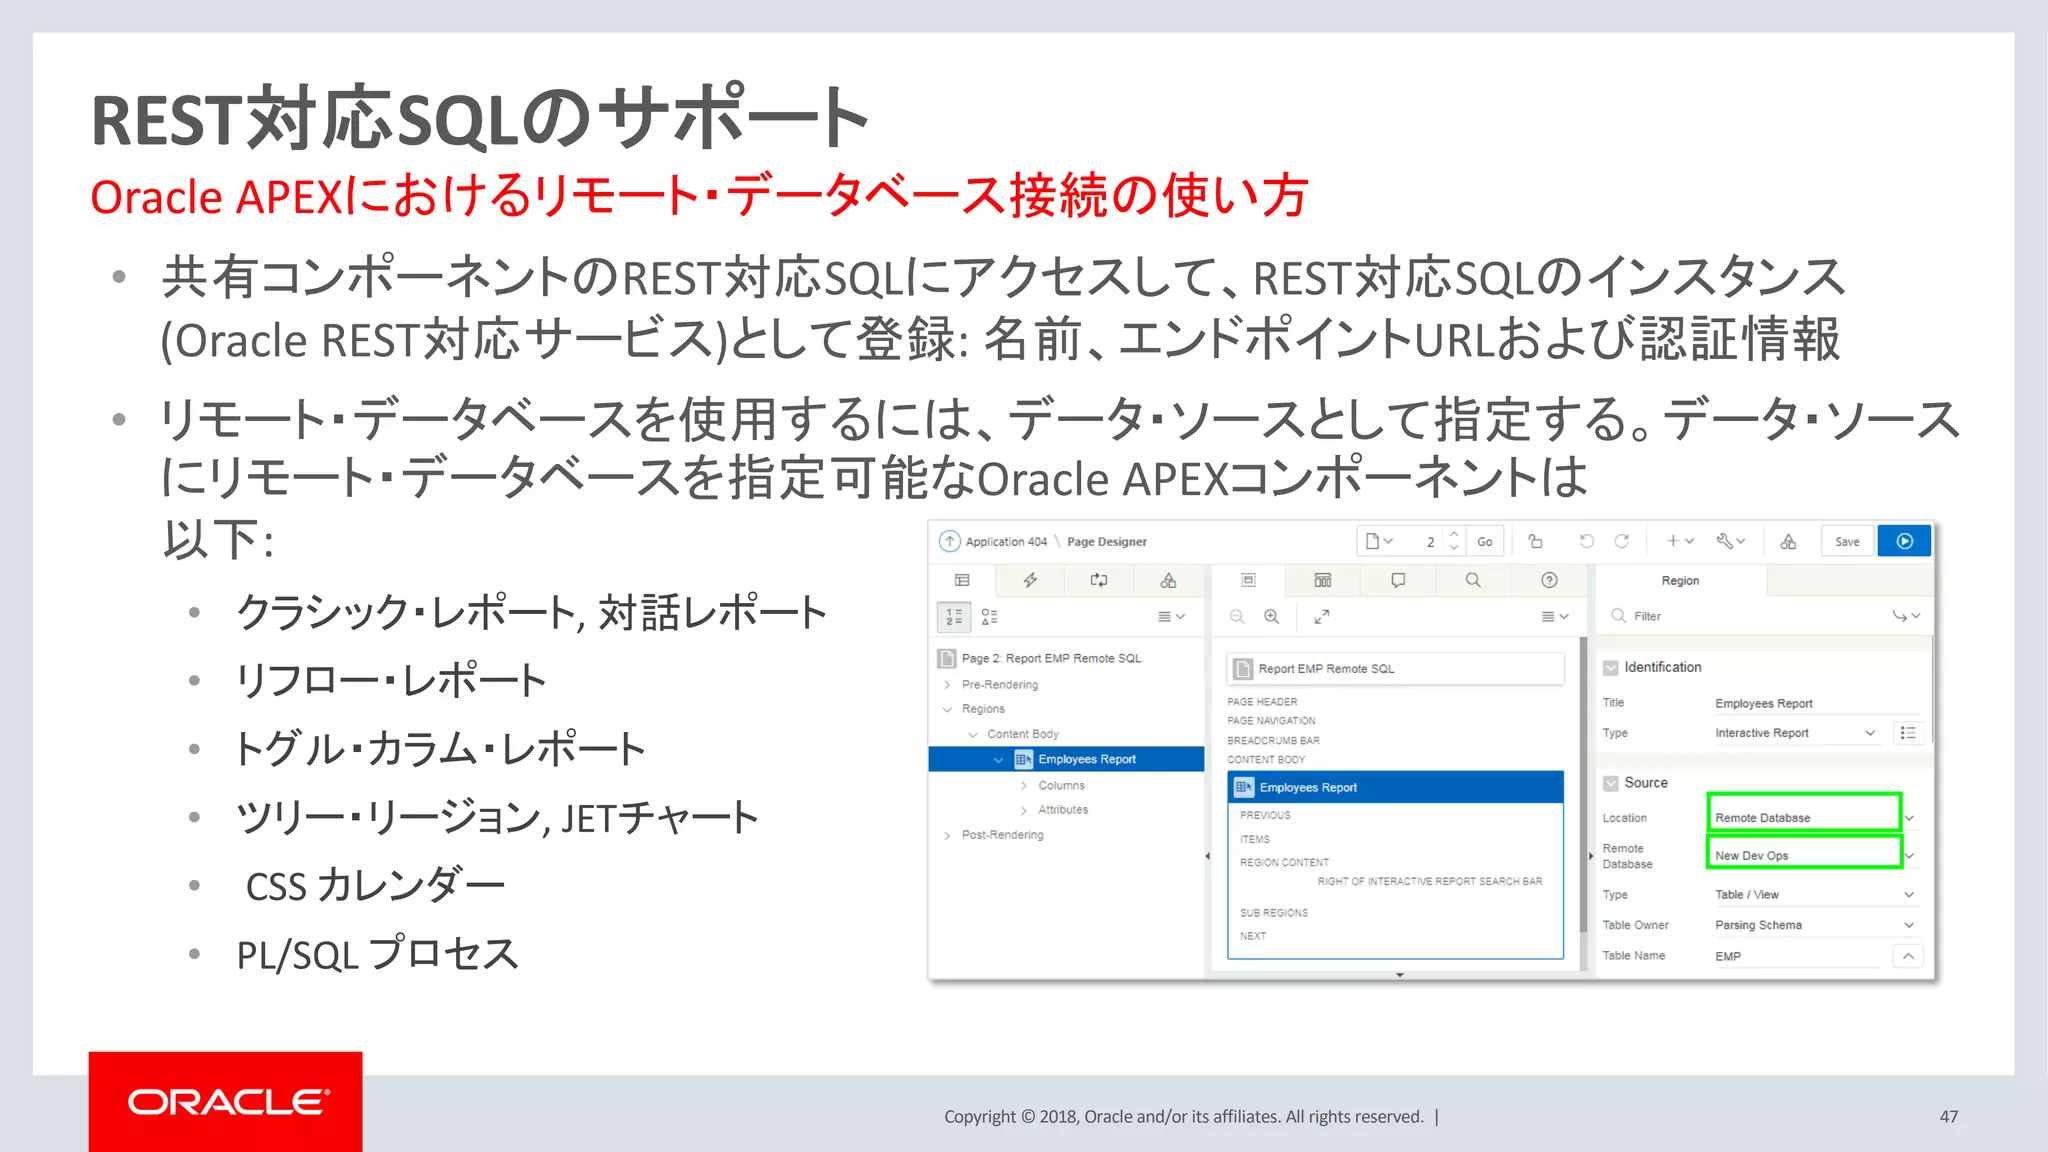The height and width of the screenshot is (1152, 2048).
Task: Open the Utilities wrench menu
Action: coord(1731,541)
